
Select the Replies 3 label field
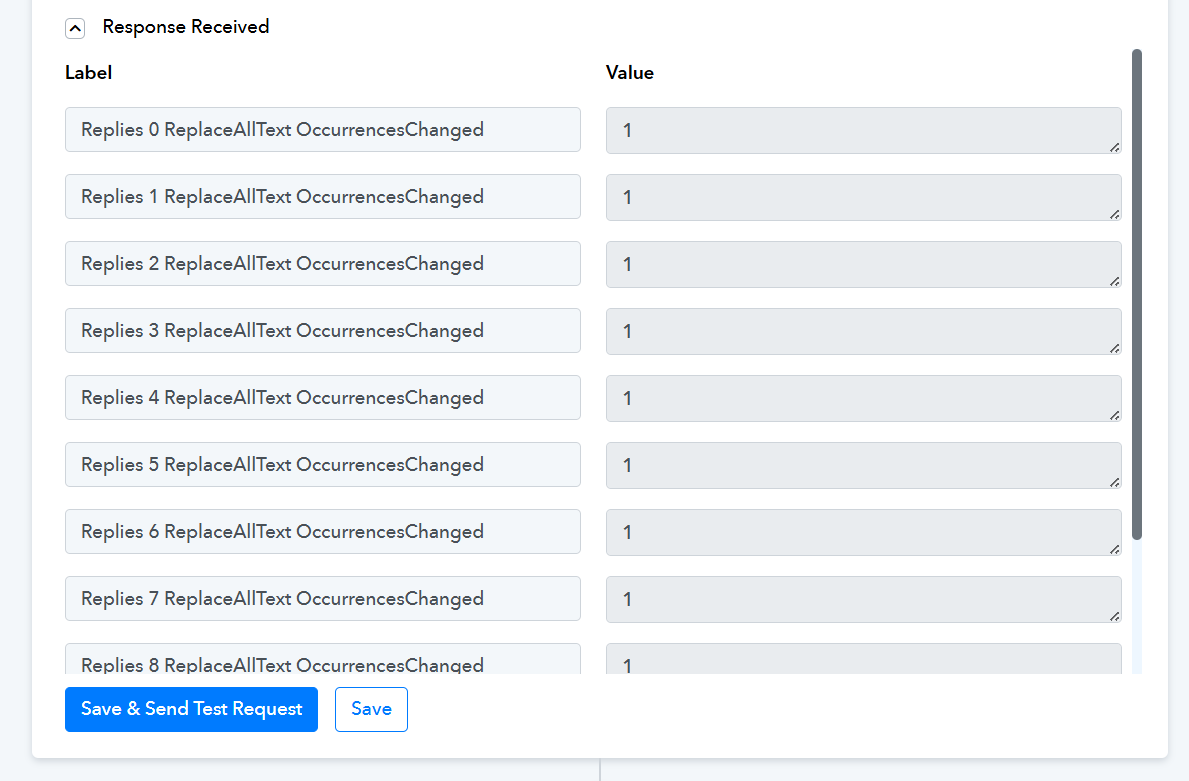pos(323,331)
